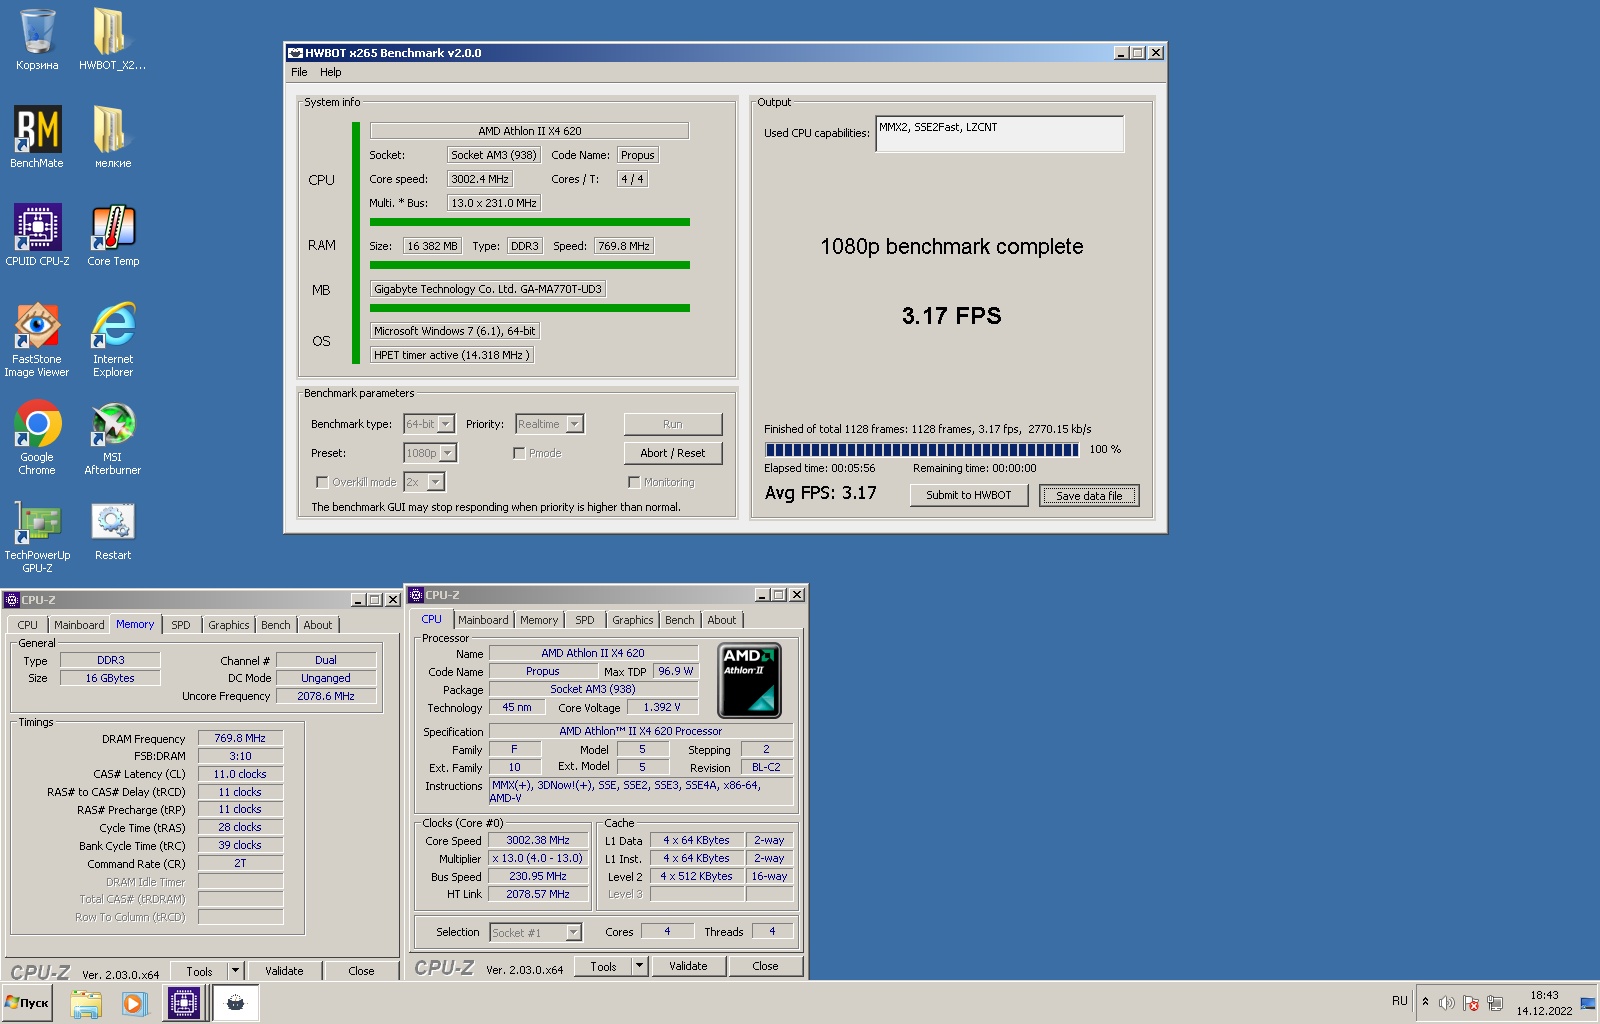
Task: Open Graphics tab in left CPU-Z
Action: (229, 625)
